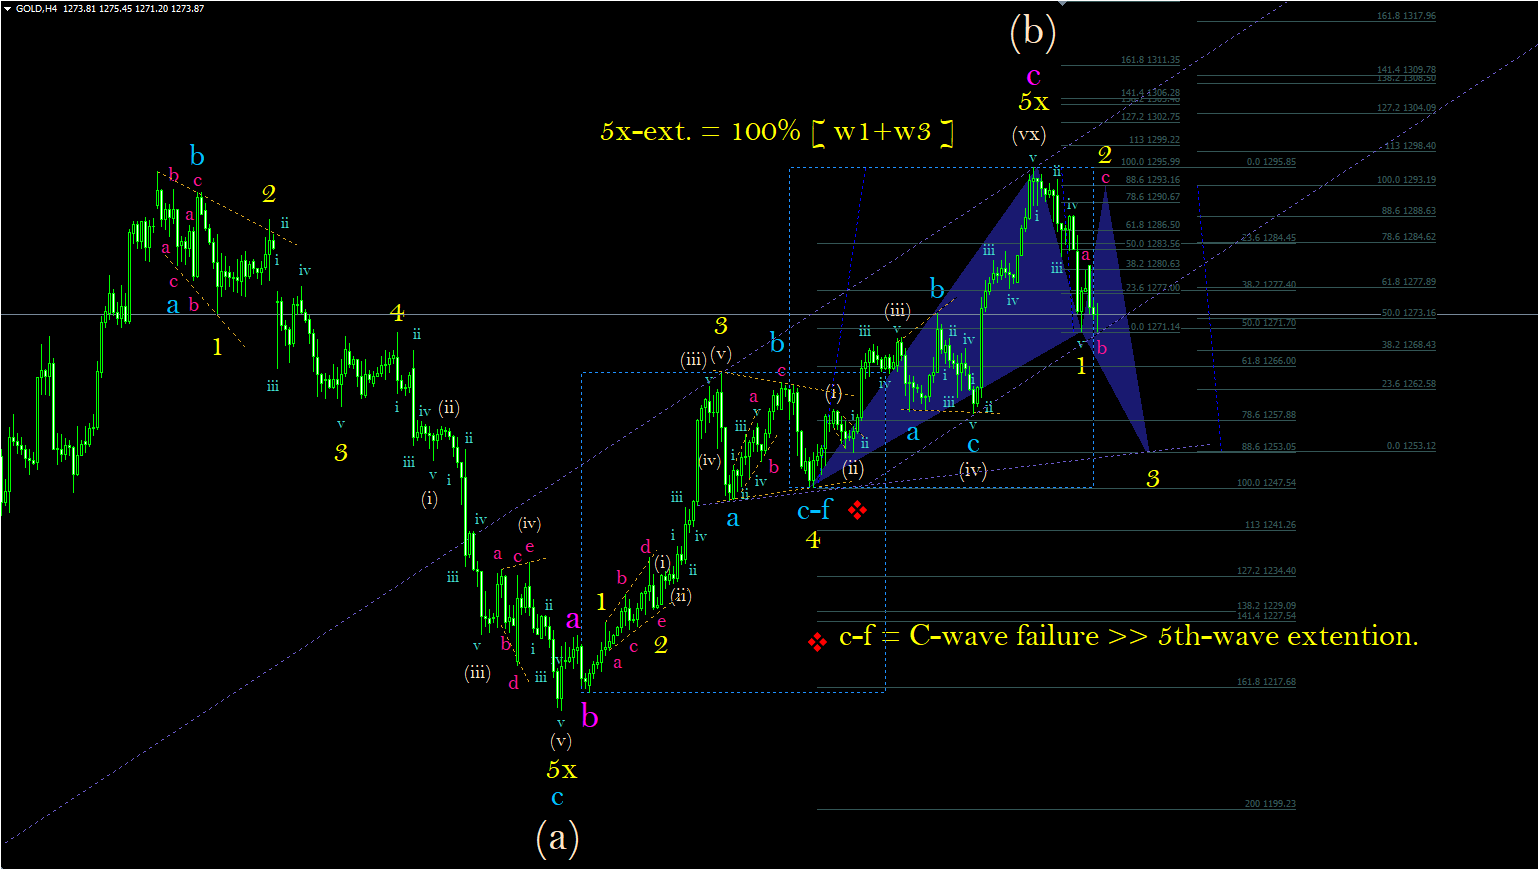
Task: Click Fibonacci label '88.6 1293.16'
Action: point(1152,180)
